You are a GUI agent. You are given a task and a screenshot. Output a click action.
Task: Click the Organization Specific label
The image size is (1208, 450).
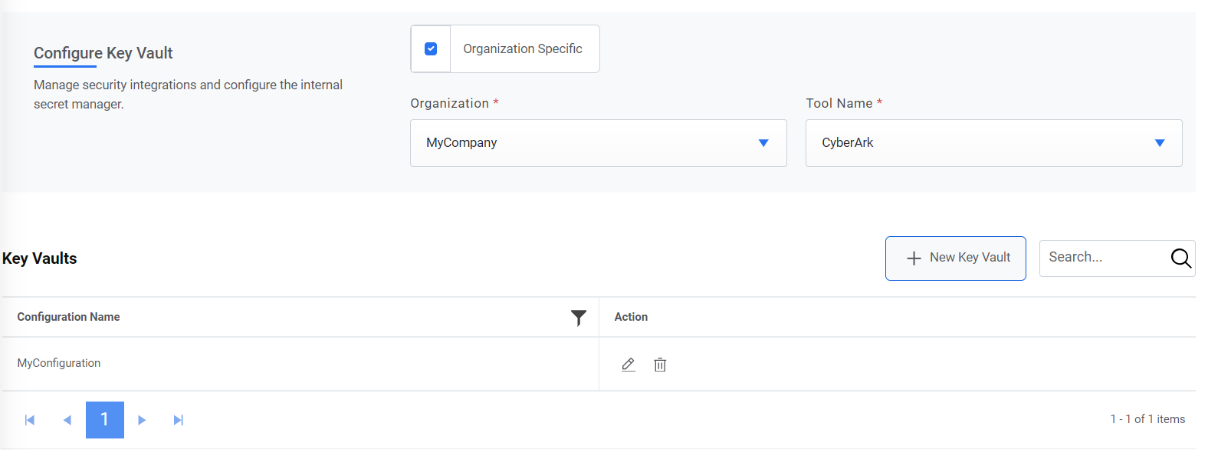pos(522,49)
